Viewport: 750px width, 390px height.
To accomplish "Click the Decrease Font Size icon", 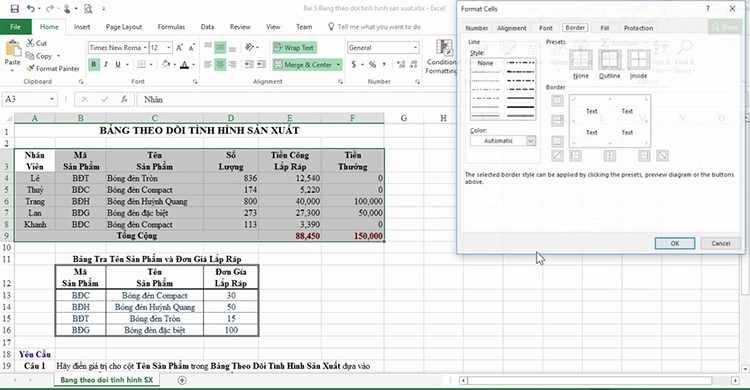I will [191, 47].
